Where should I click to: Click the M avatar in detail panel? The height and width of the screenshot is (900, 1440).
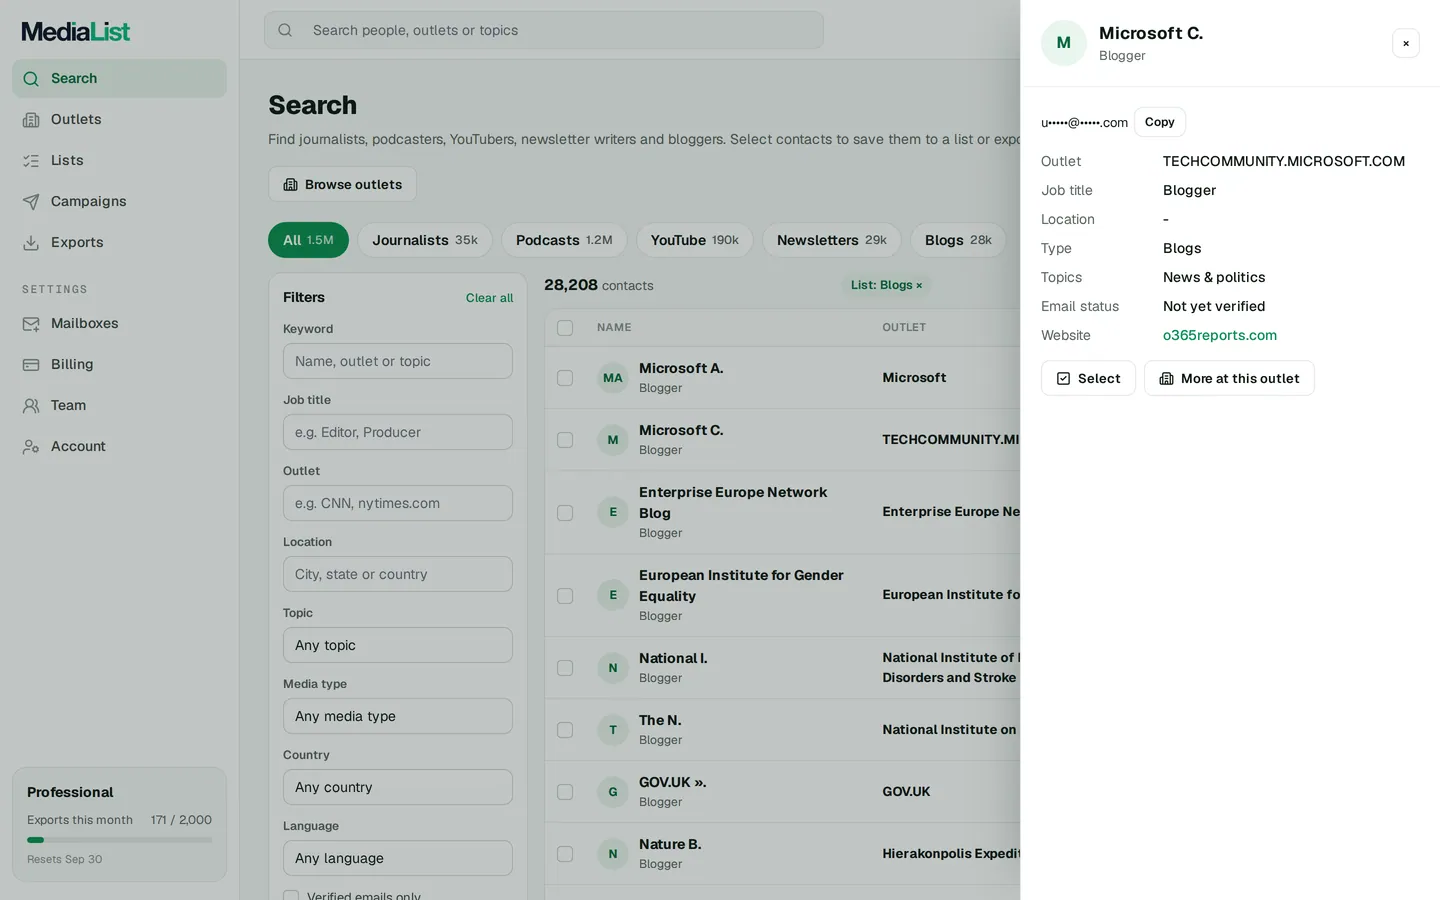(x=1063, y=43)
